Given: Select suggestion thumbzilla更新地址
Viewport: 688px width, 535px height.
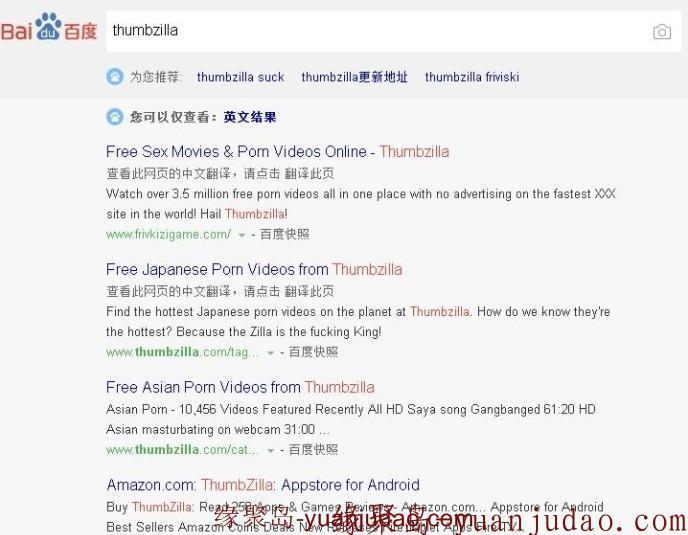Looking at the screenshot, I should 354,77.
